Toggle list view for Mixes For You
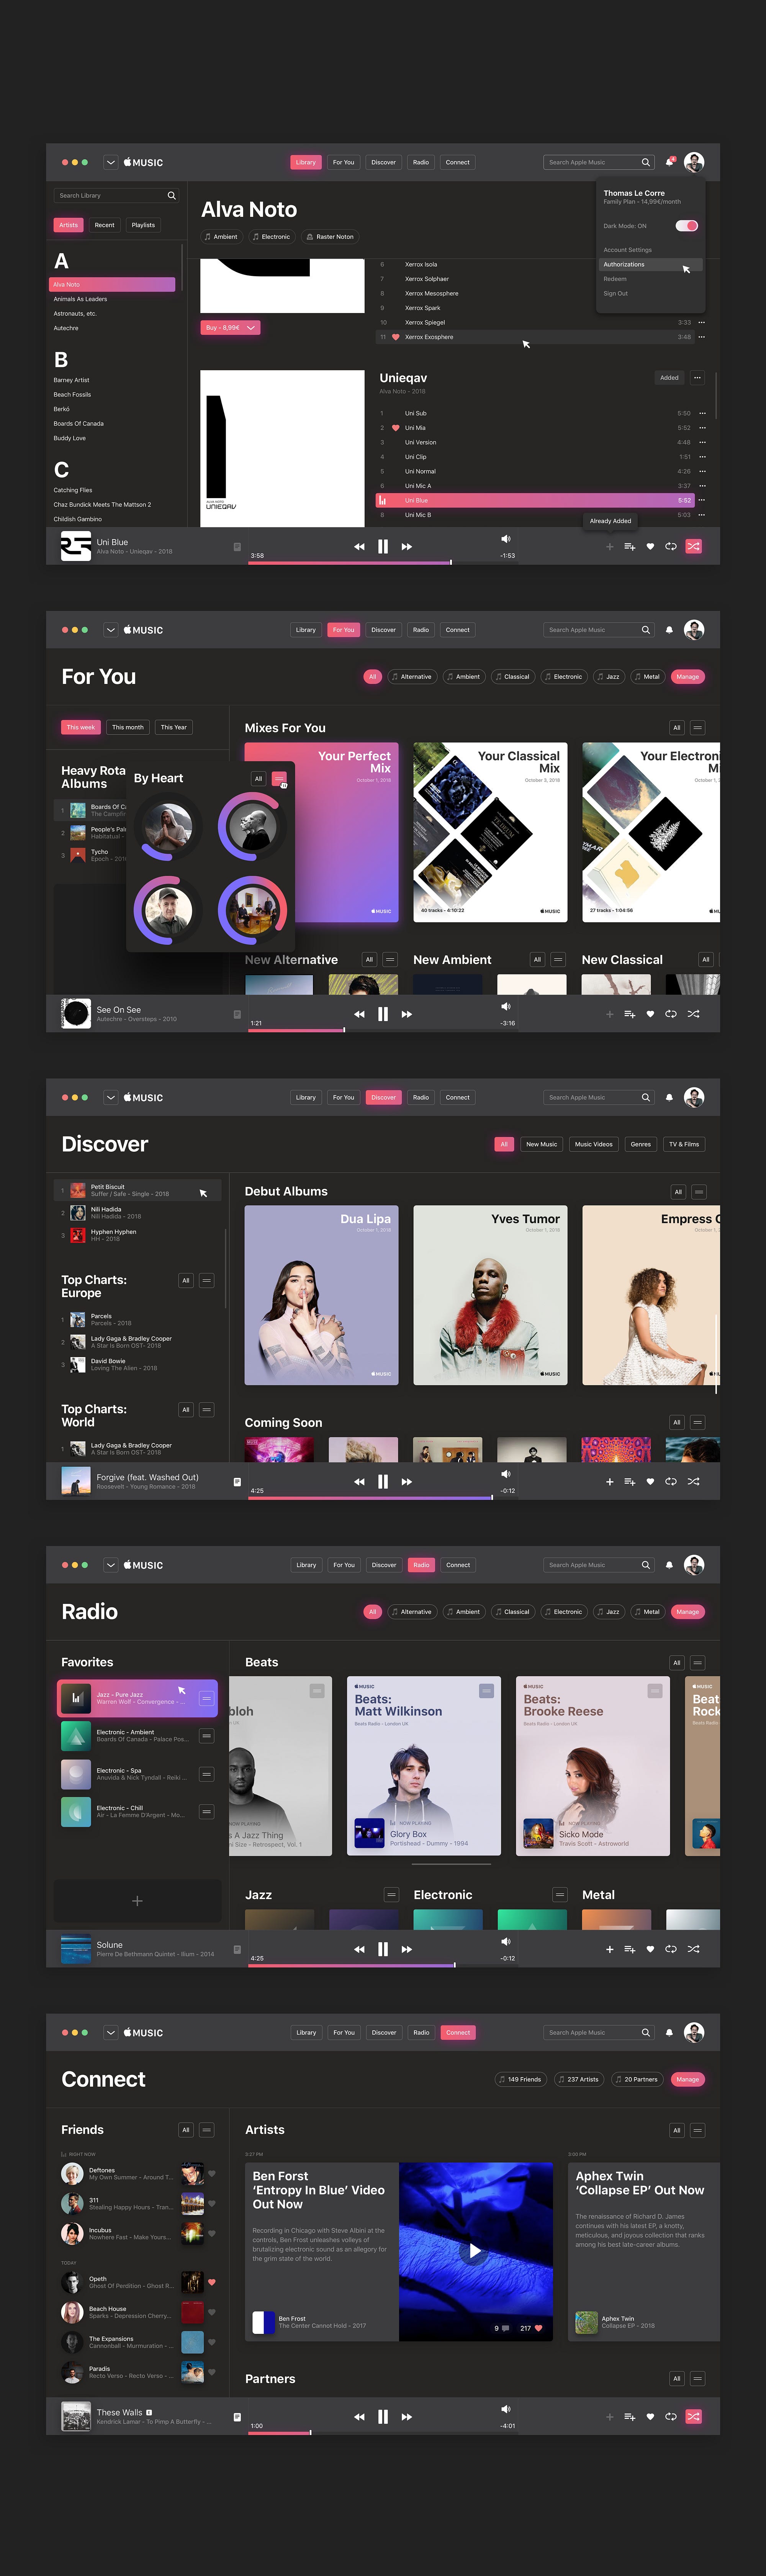This screenshot has width=766, height=2576. tap(698, 728)
